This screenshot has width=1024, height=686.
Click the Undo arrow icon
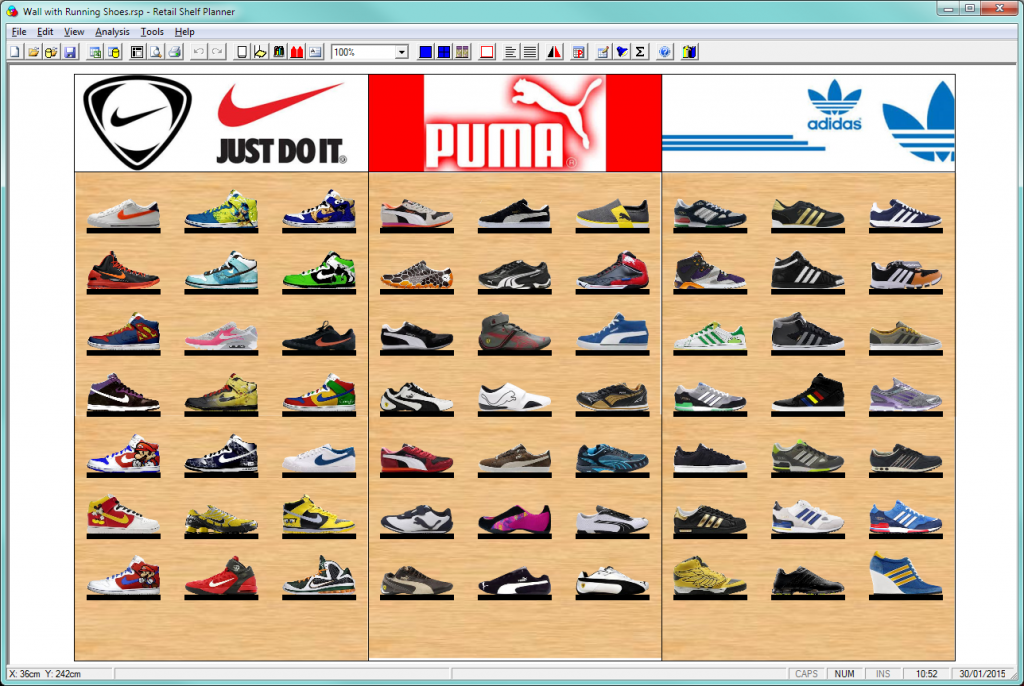click(x=199, y=52)
